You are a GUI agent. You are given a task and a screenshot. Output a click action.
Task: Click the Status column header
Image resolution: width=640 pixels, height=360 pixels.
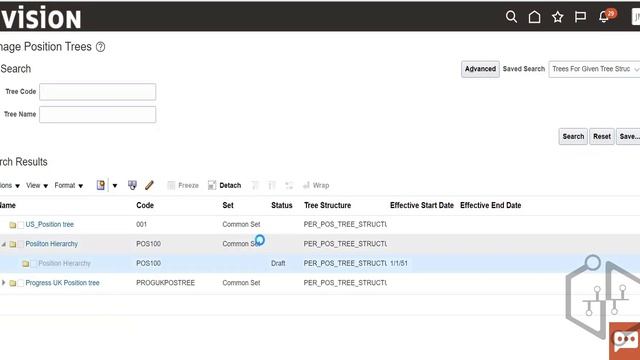point(282,205)
